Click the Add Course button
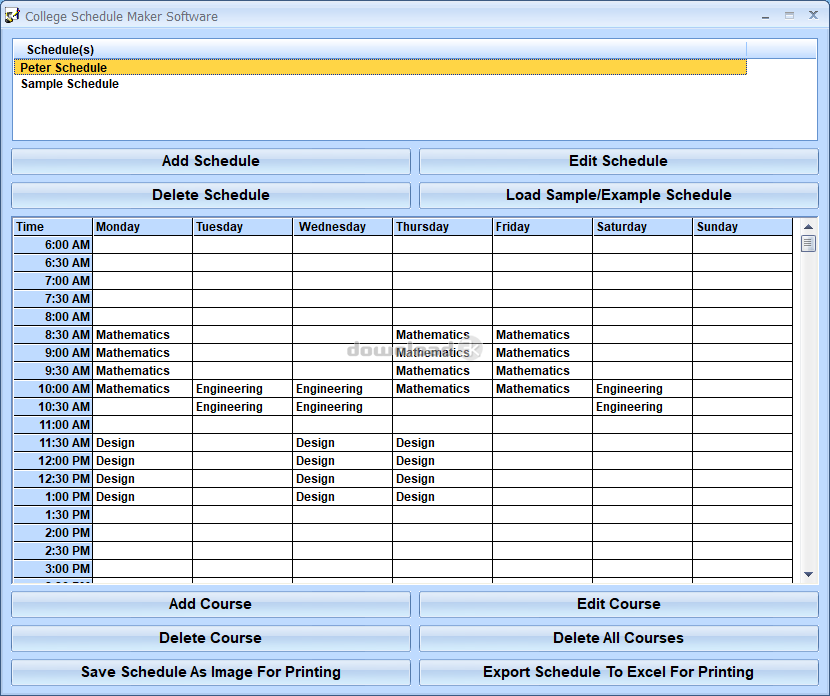This screenshot has width=830, height=696. pos(211,604)
